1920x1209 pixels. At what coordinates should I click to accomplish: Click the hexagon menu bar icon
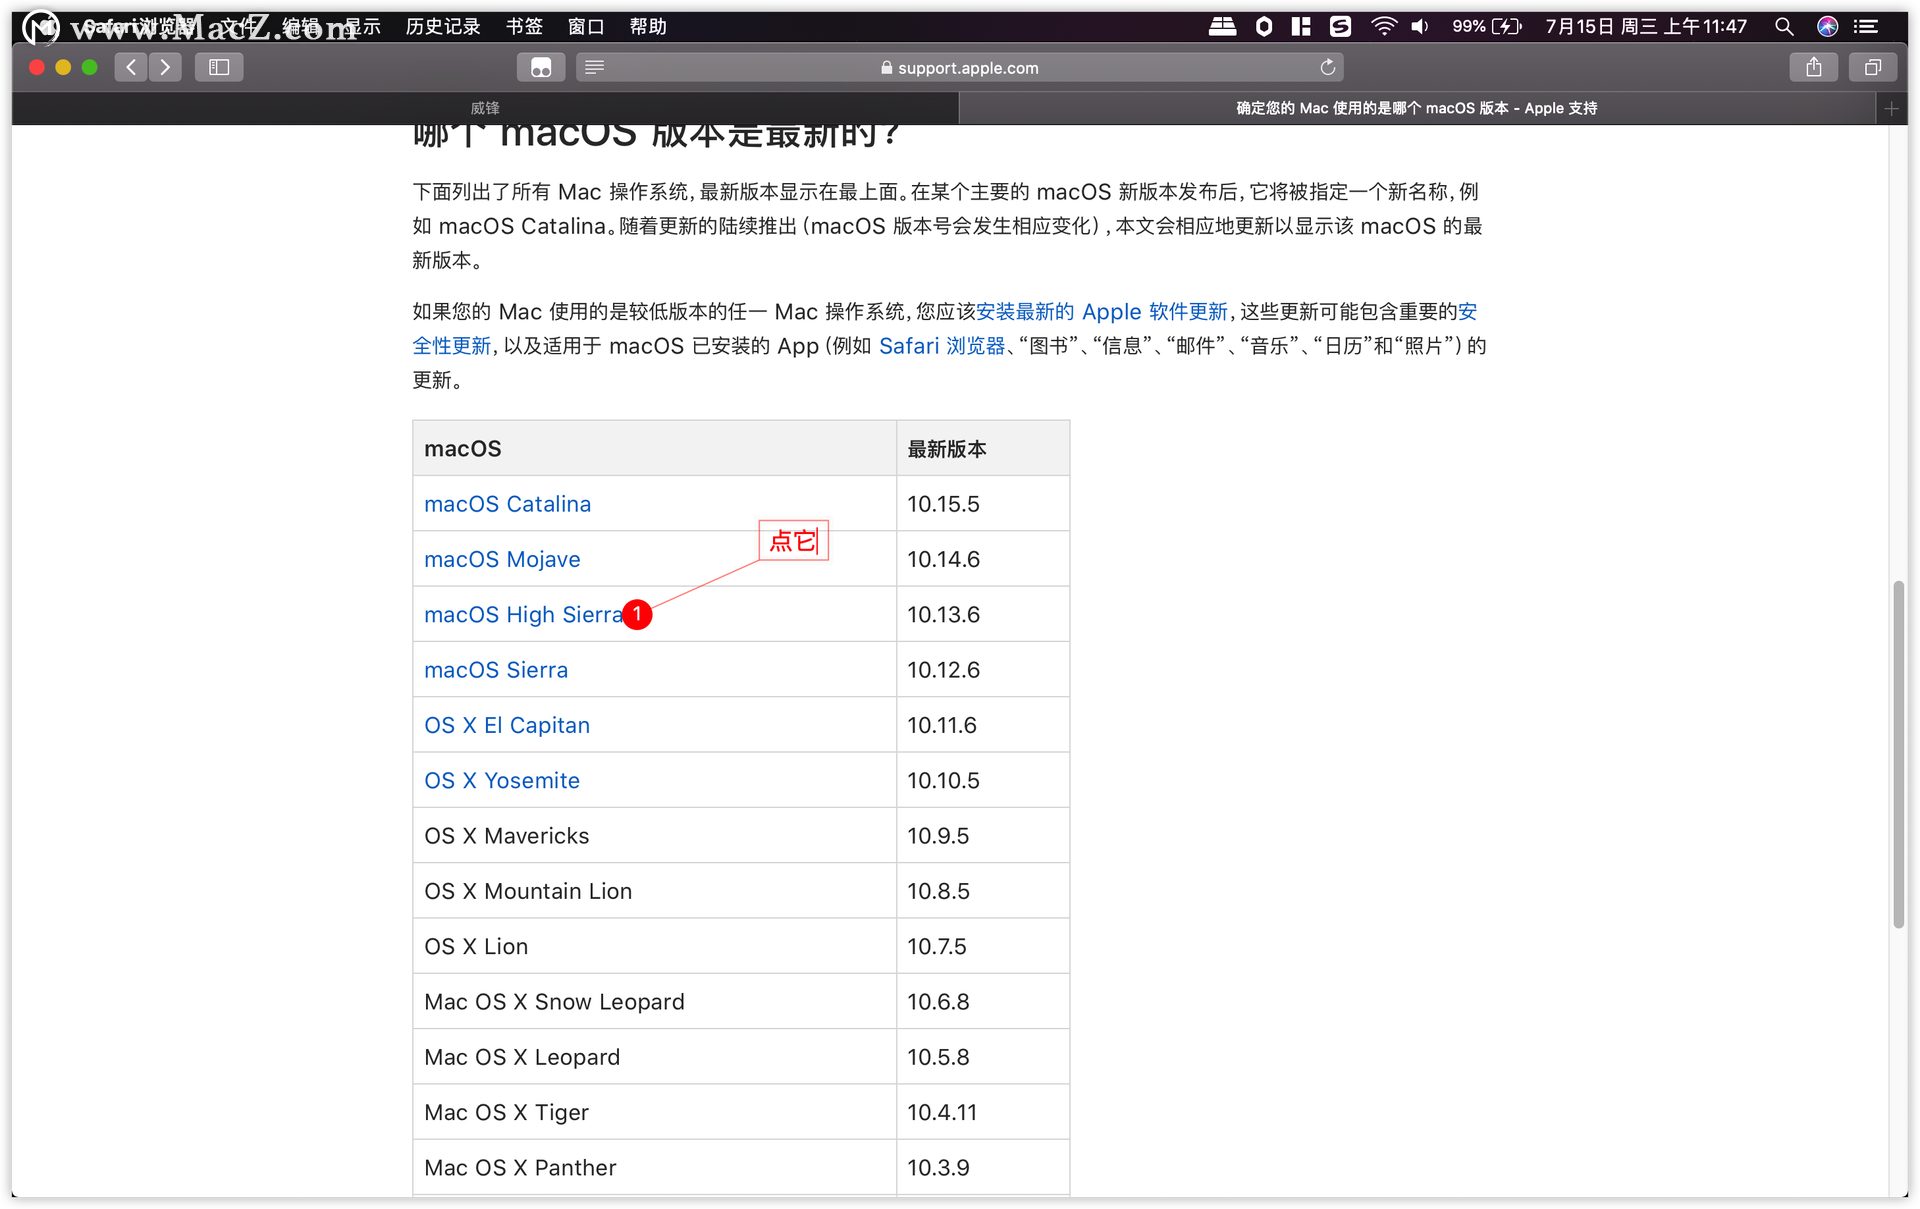[1264, 27]
